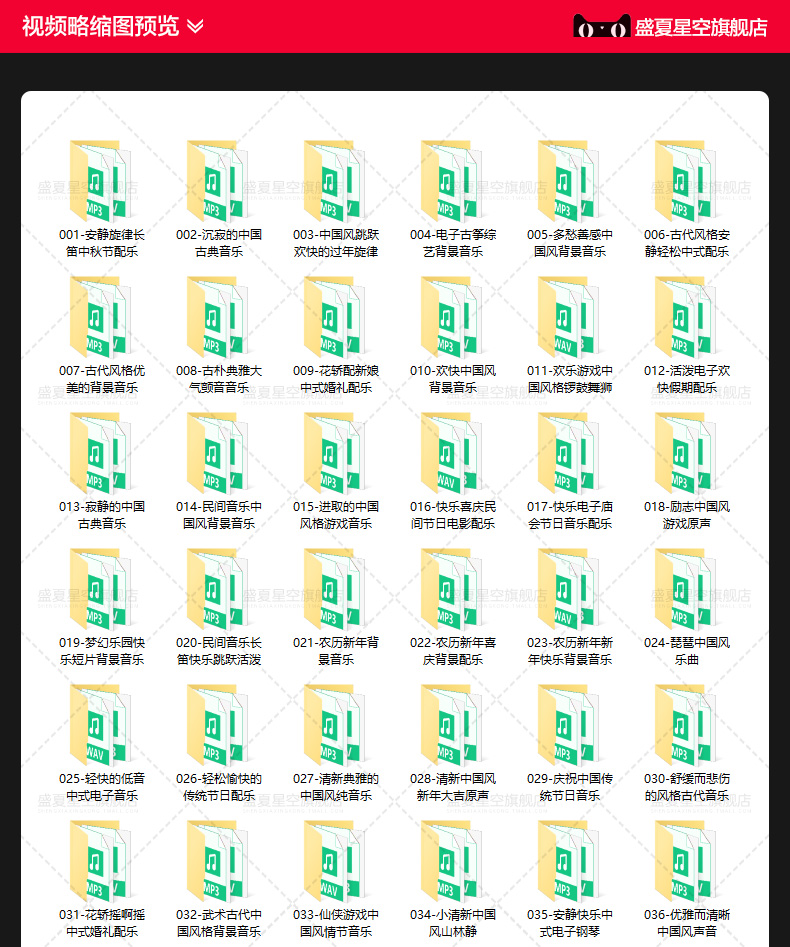This screenshot has height=947, width=790.
Task: Expand the 视频略缩图预览 chevron arrow
Action: [x=195, y=27]
